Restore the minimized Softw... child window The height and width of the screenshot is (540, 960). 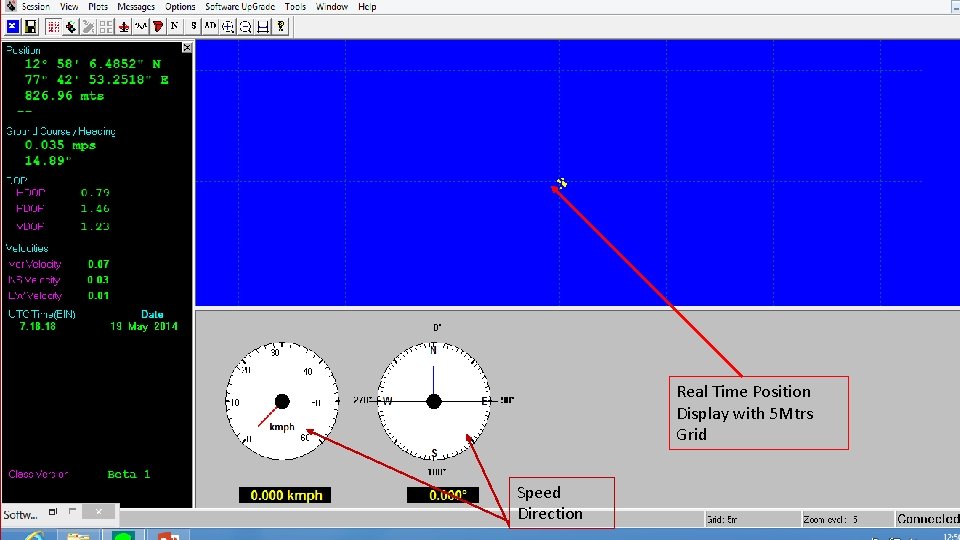click(x=53, y=512)
